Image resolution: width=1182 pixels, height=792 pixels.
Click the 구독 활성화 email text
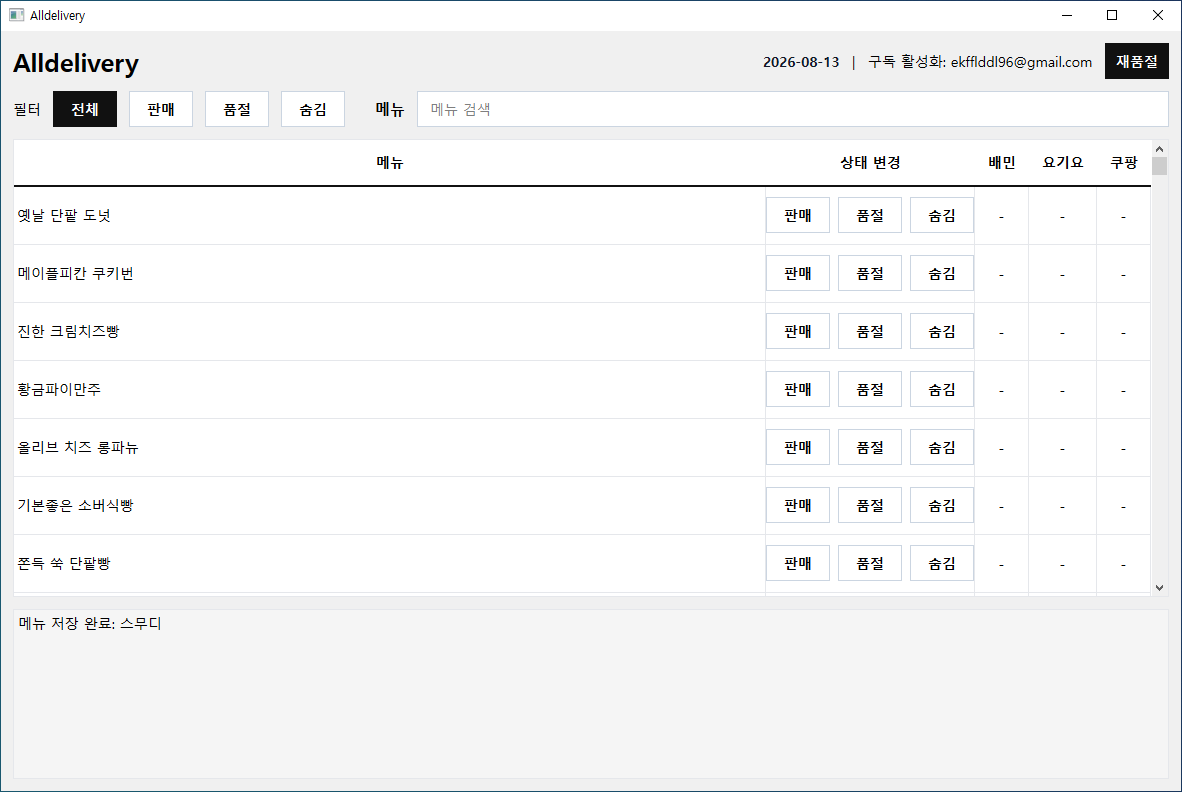point(980,63)
